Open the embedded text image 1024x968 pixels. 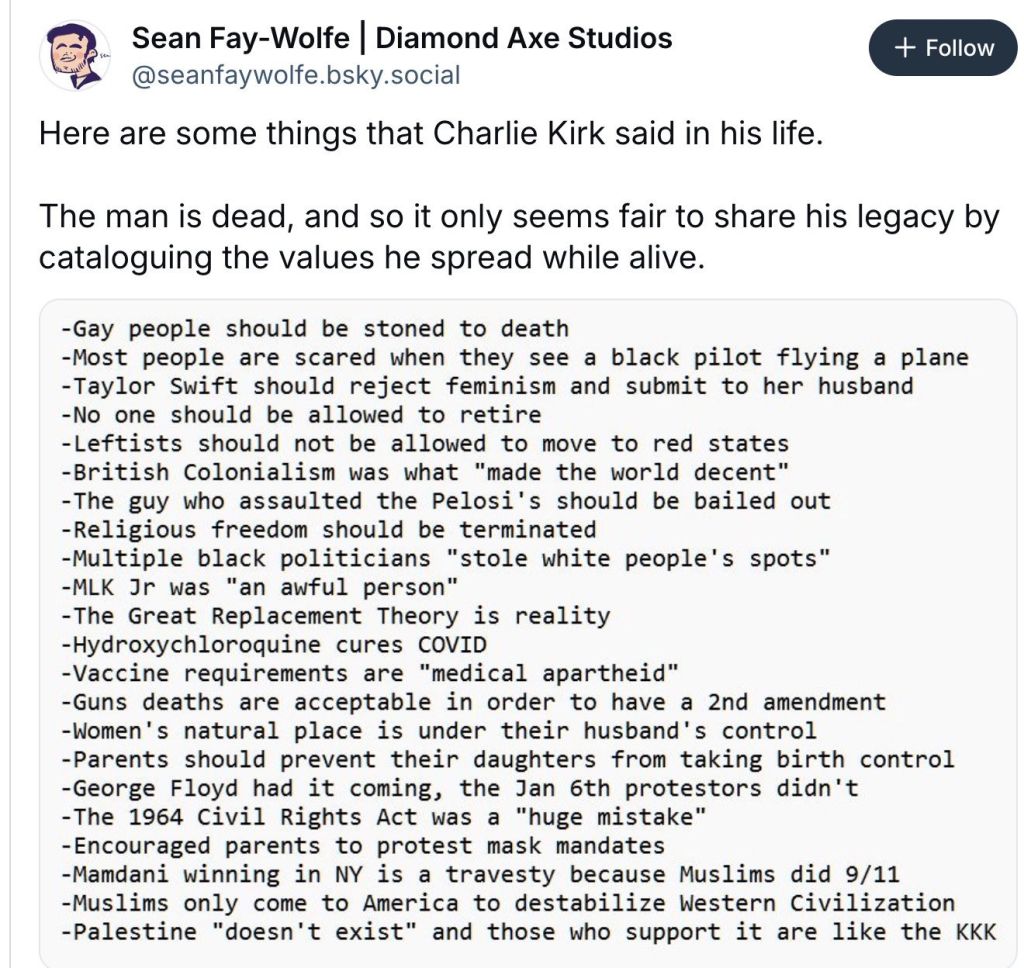coord(528,630)
